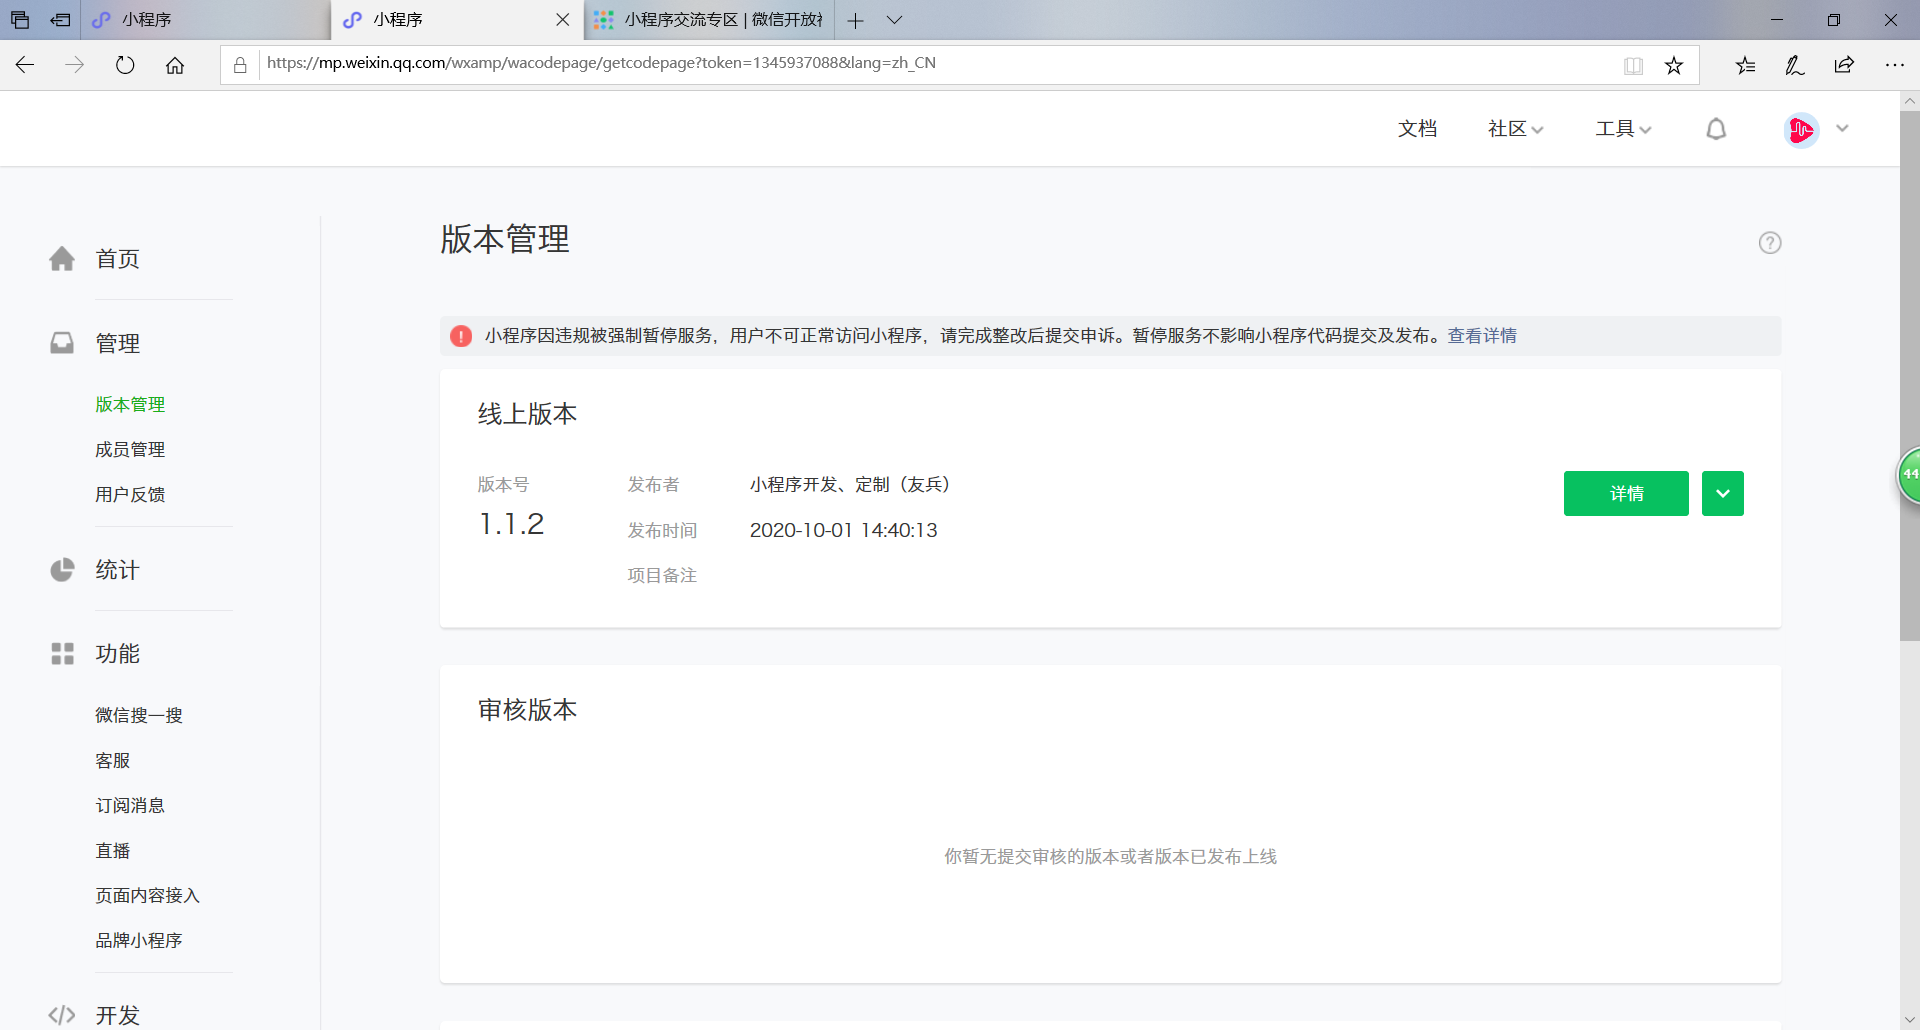Open the tab preview overview icon
The width and height of the screenshot is (1920, 1030).
20,20
